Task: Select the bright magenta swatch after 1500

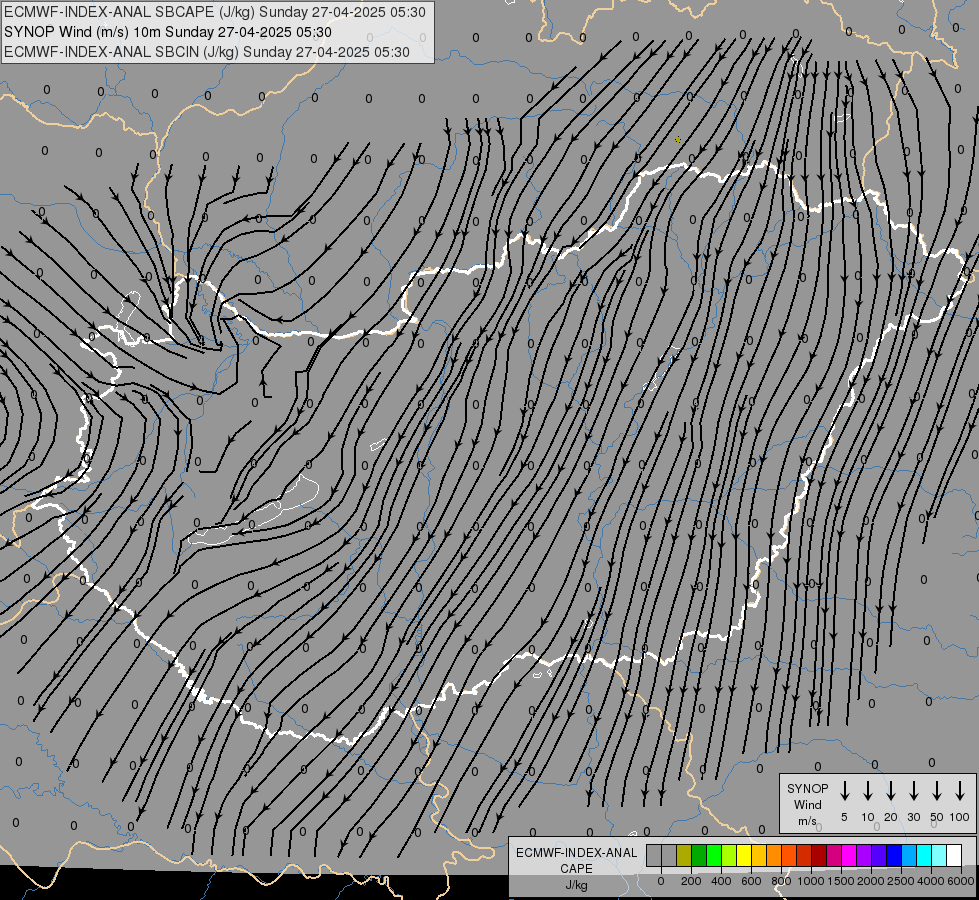Action: coord(849,855)
